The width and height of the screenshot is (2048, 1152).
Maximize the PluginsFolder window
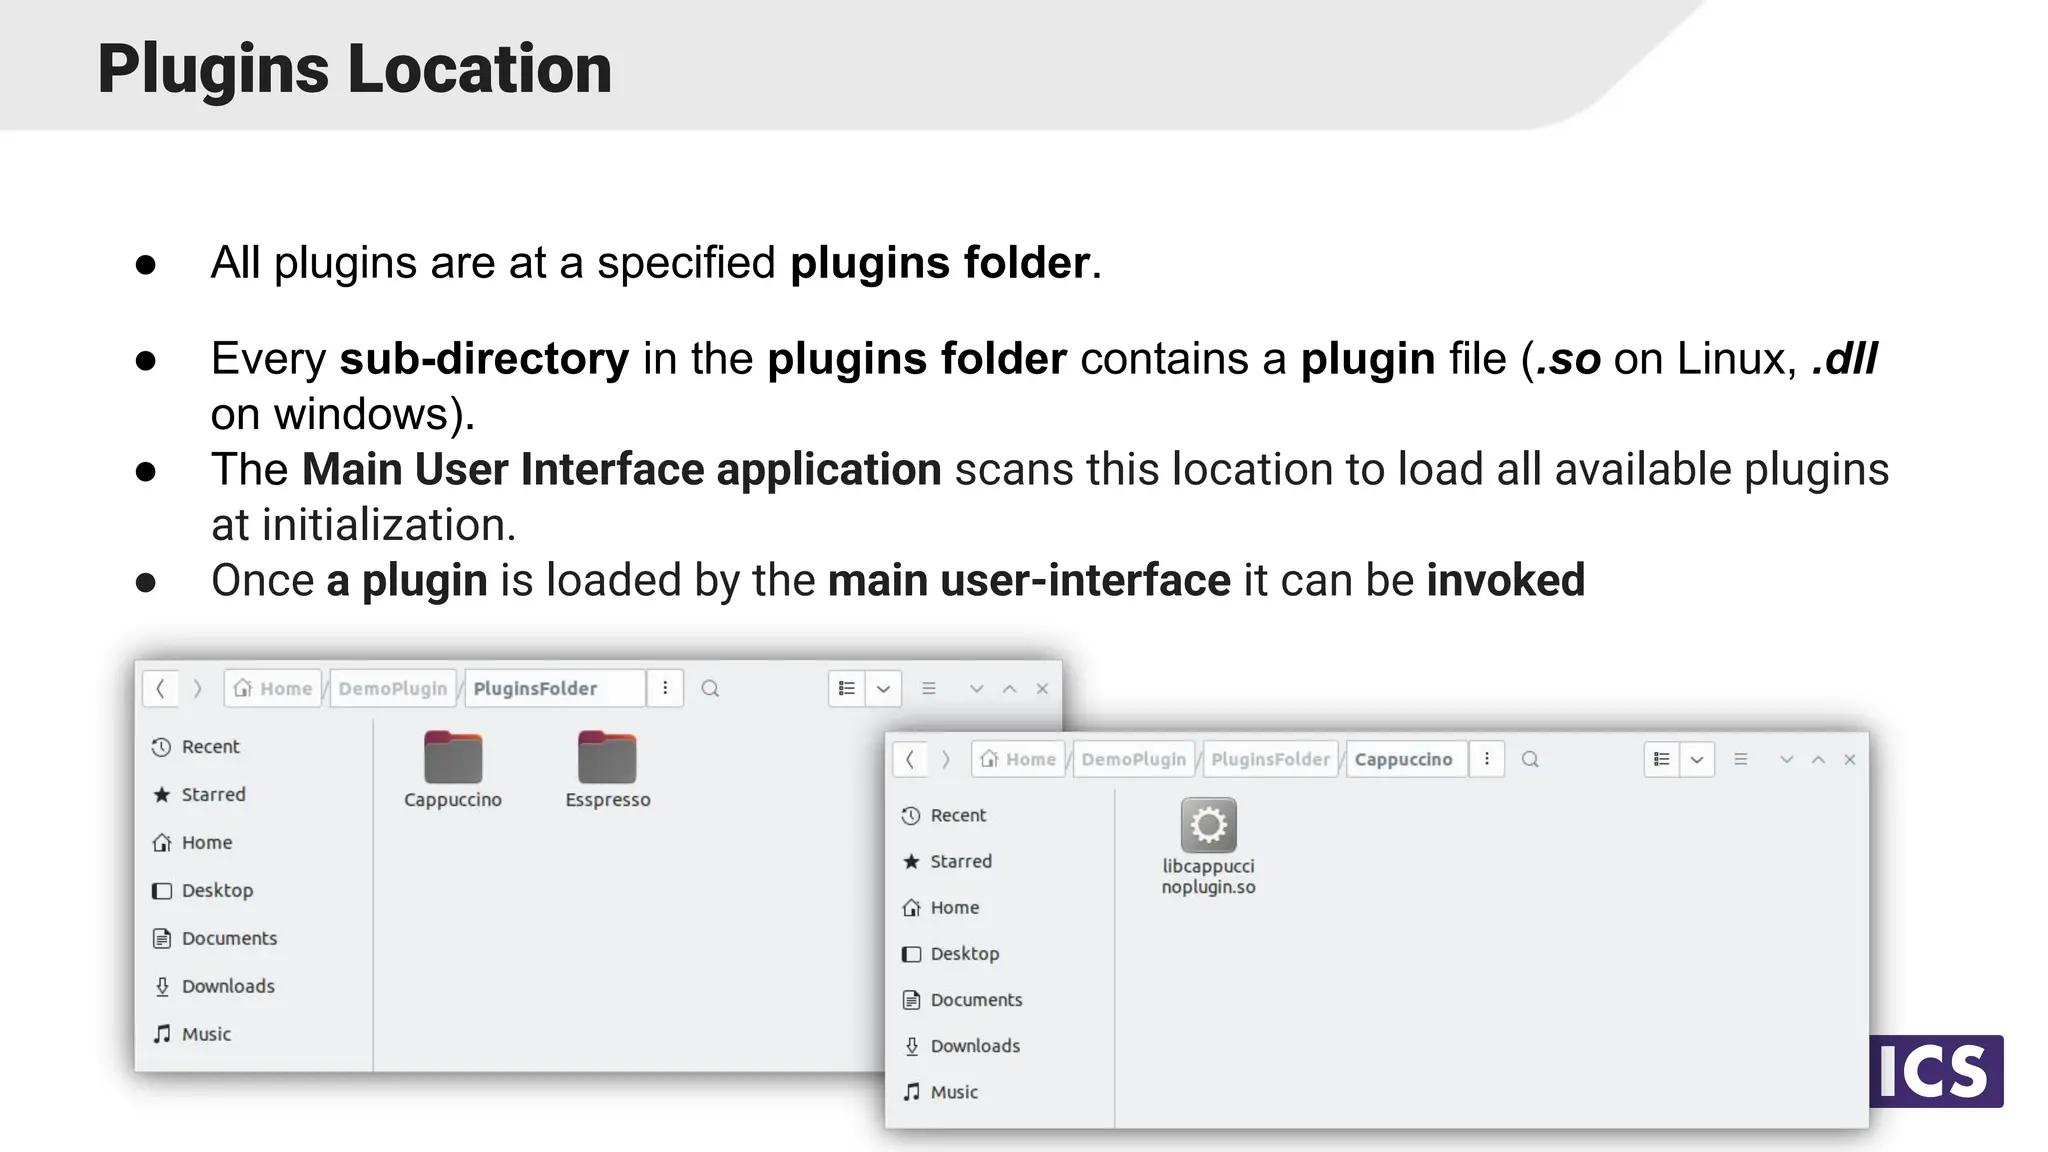click(1010, 688)
